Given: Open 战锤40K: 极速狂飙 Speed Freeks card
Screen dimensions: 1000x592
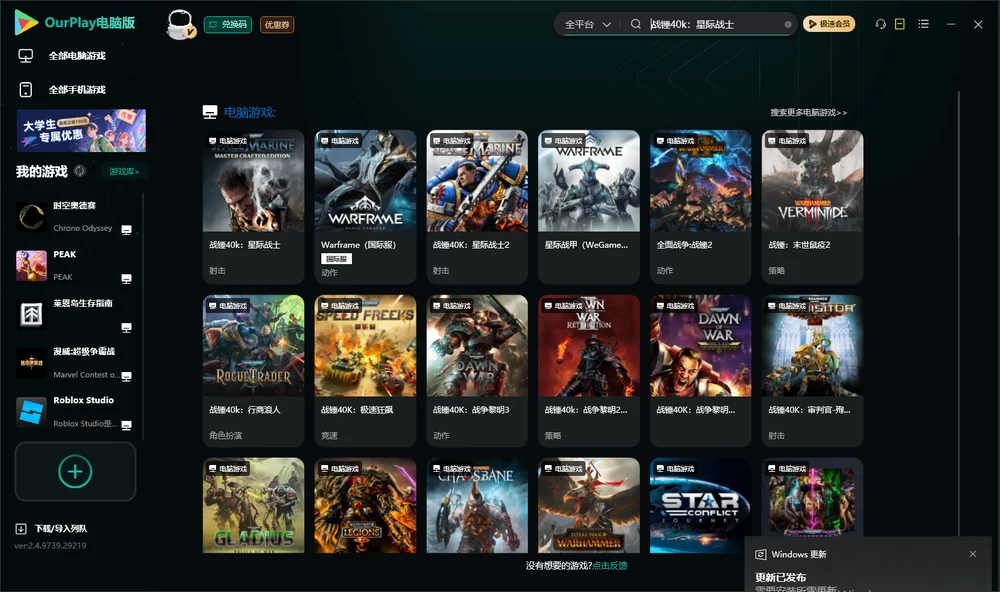Looking at the screenshot, I should (365, 371).
